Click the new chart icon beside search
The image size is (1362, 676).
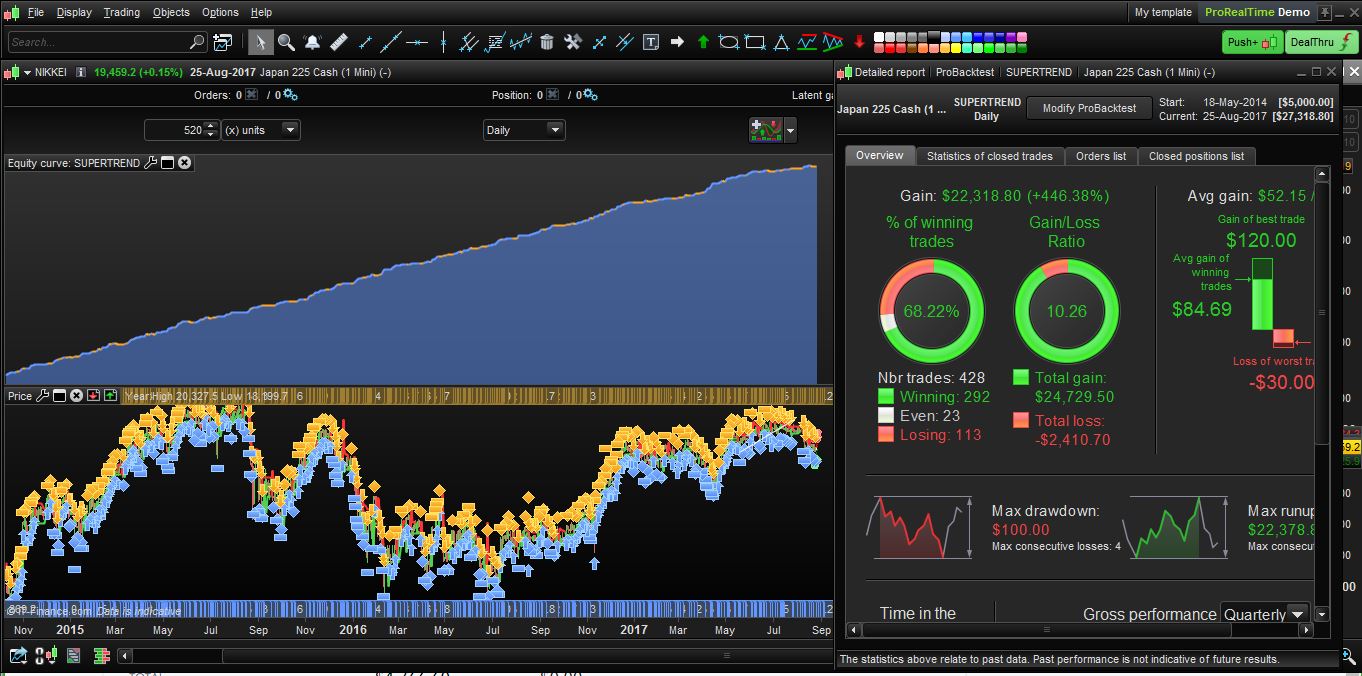click(222, 42)
